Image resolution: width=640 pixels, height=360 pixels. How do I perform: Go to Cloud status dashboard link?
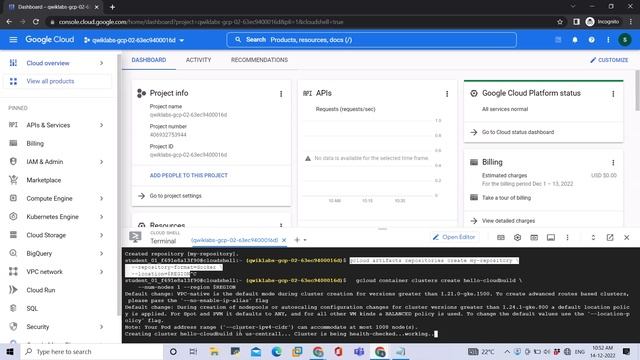pos(518,132)
